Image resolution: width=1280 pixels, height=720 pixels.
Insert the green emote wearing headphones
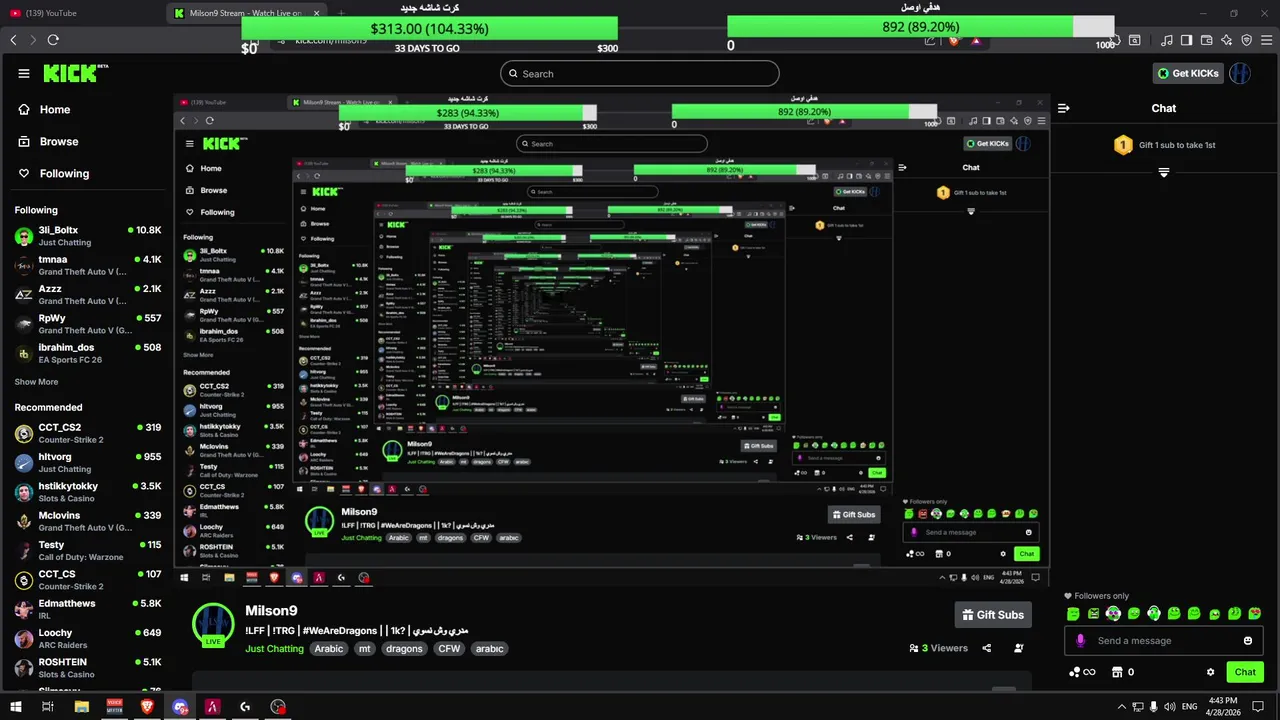click(1154, 614)
